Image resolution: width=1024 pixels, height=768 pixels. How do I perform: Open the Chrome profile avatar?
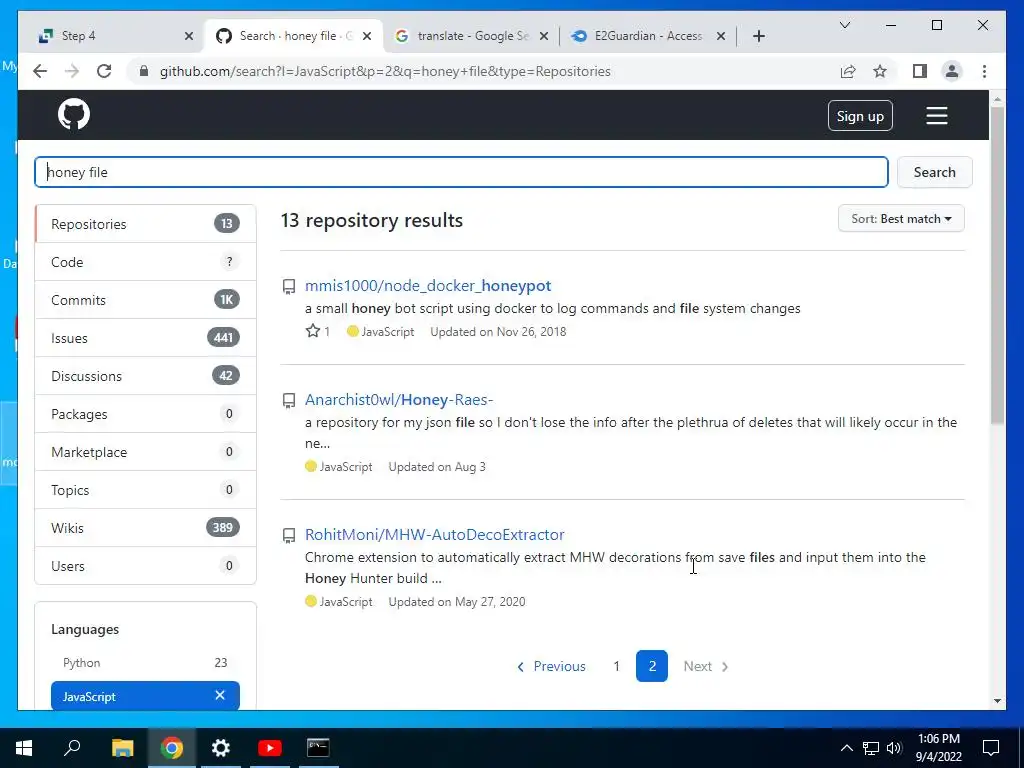pos(952,71)
